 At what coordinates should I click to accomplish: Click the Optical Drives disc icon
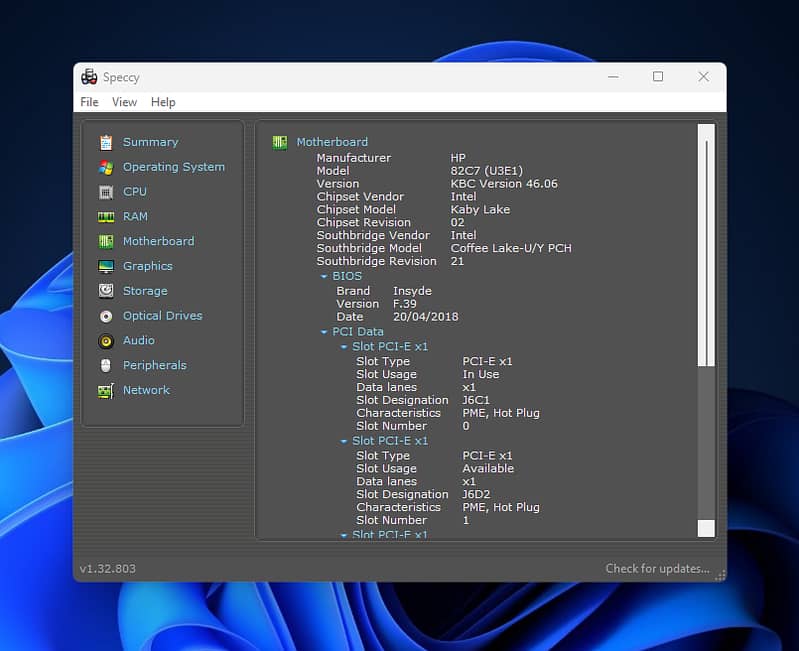click(x=106, y=316)
